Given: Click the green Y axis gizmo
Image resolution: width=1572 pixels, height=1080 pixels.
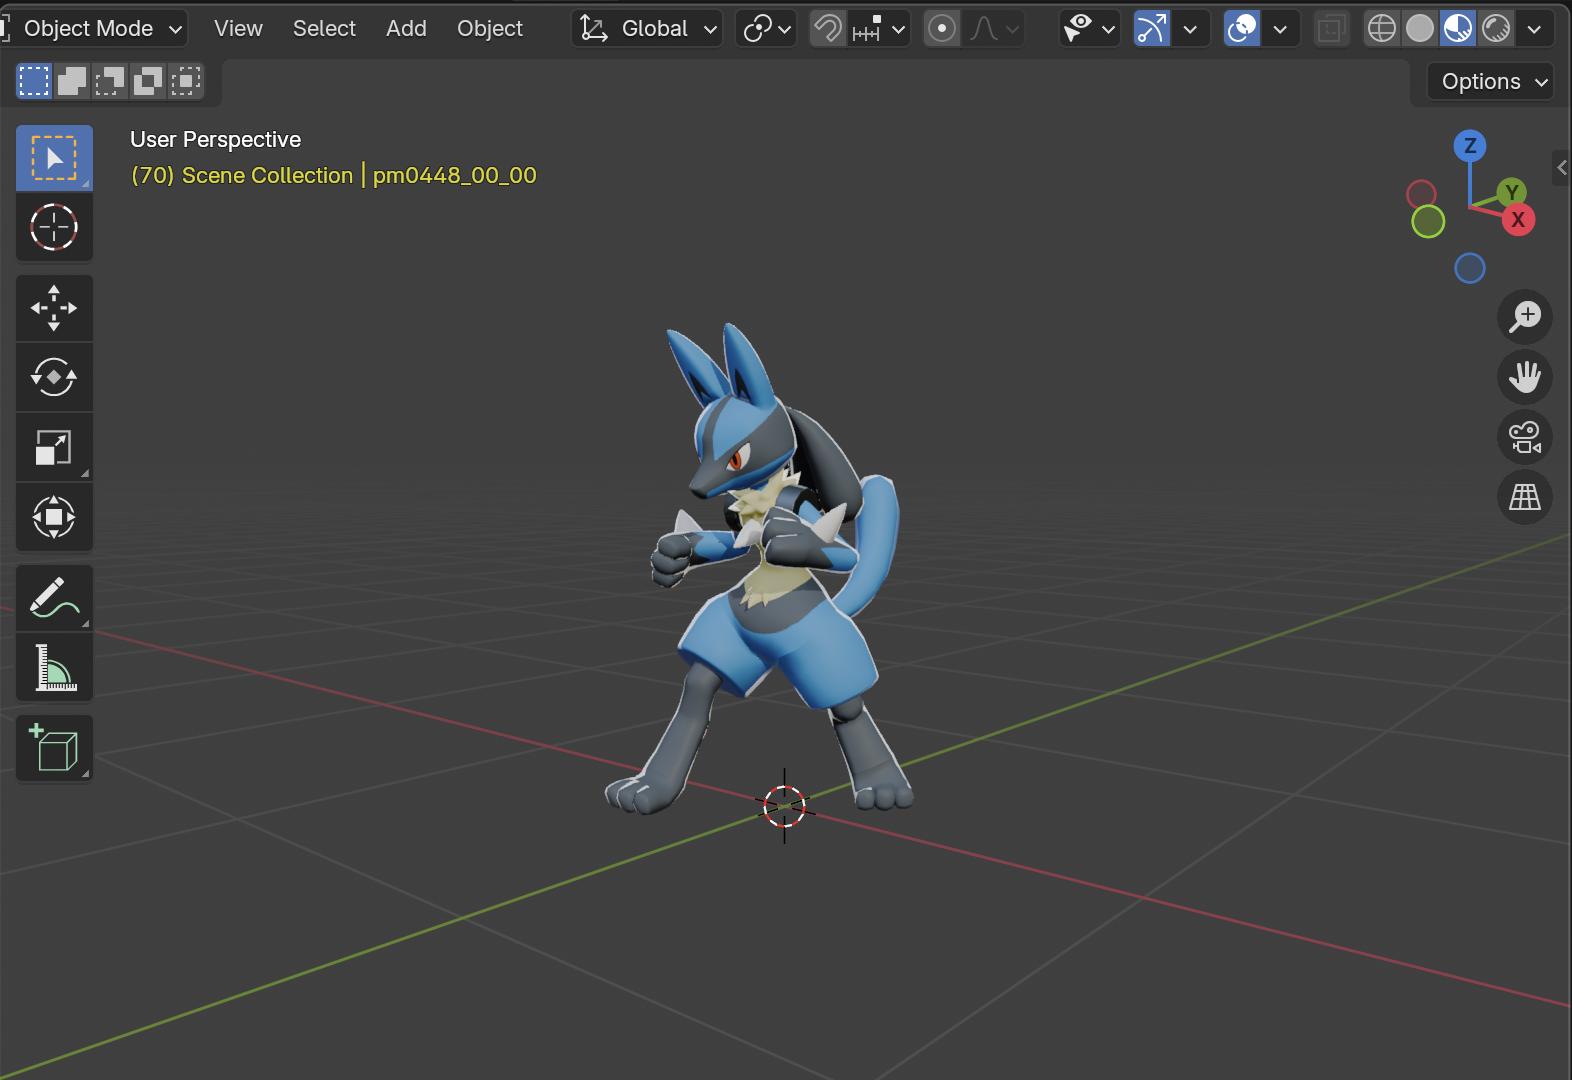Looking at the screenshot, I should point(1512,191).
